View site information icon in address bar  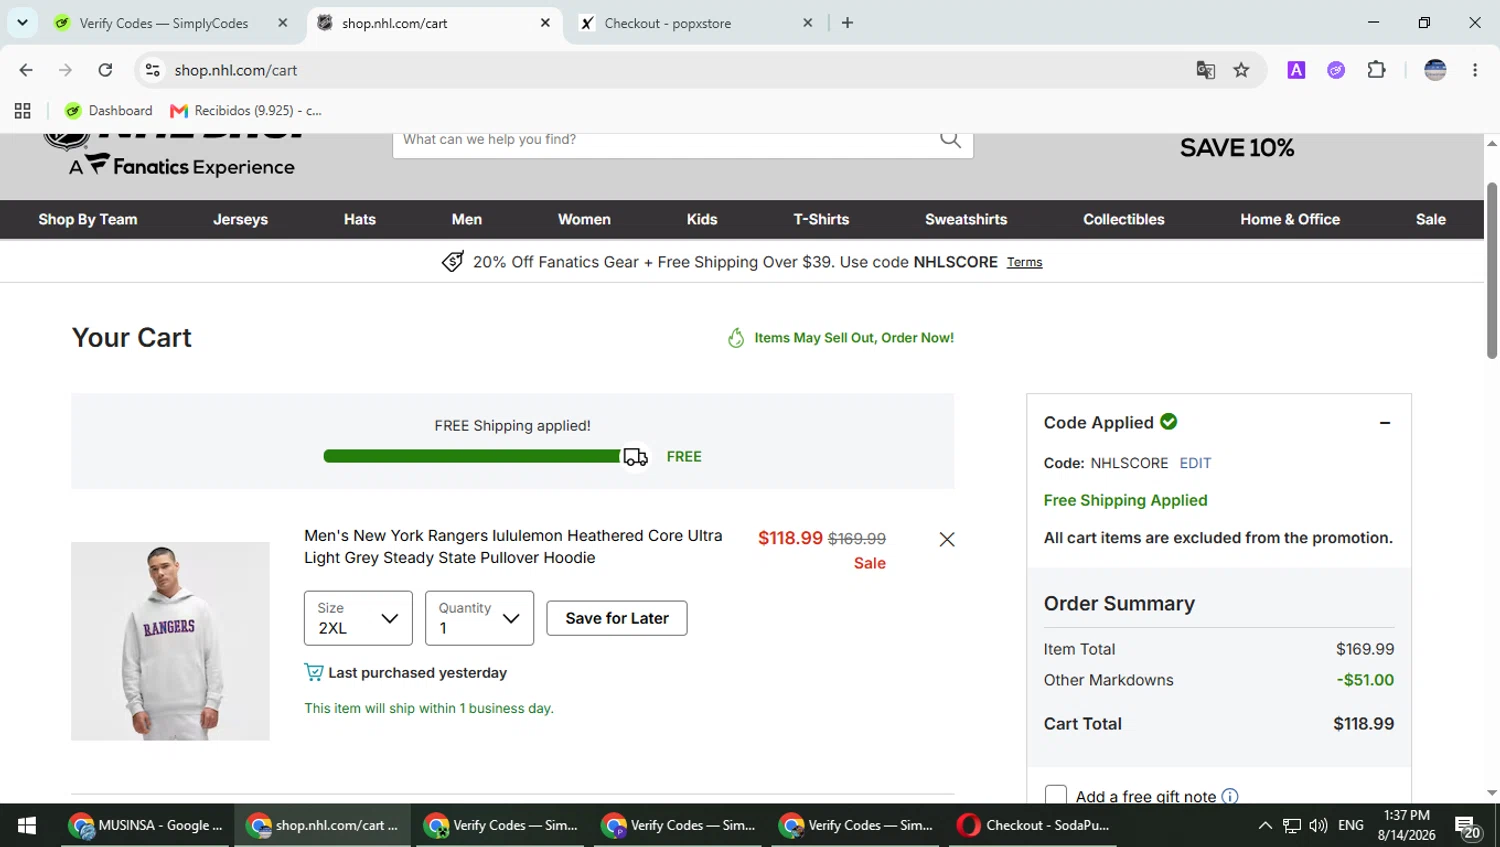coord(152,70)
